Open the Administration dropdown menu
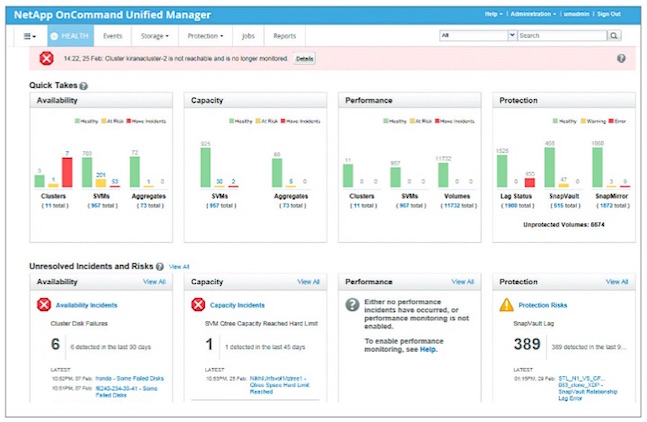 533,14
